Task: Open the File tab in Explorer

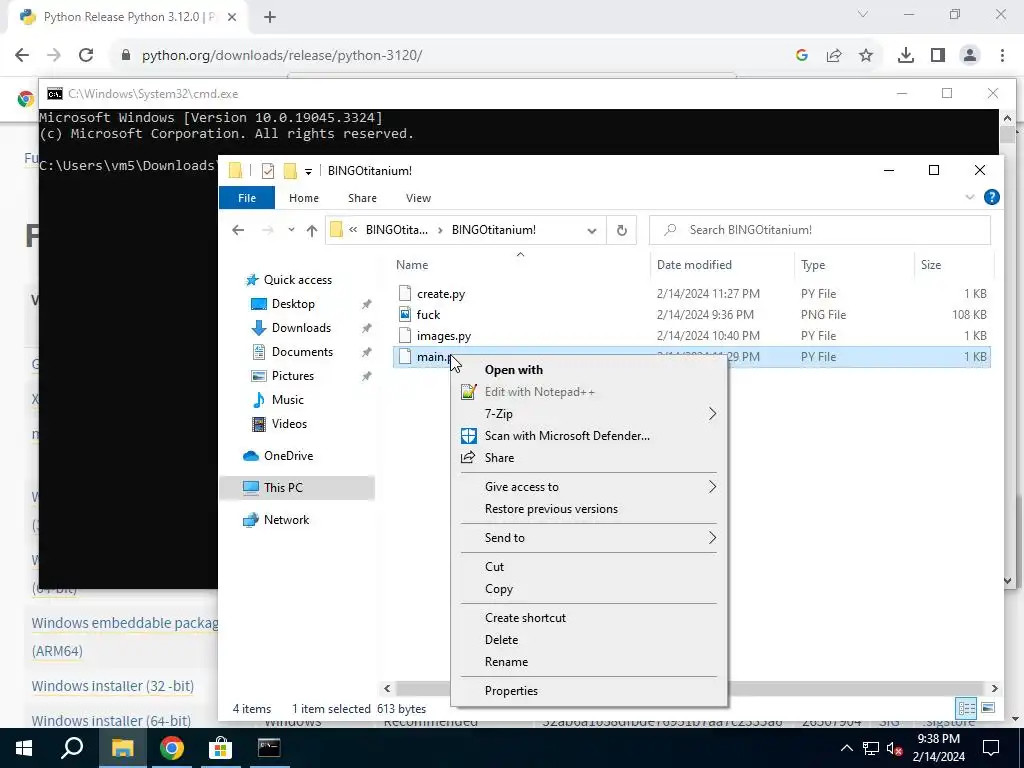Action: [x=247, y=198]
